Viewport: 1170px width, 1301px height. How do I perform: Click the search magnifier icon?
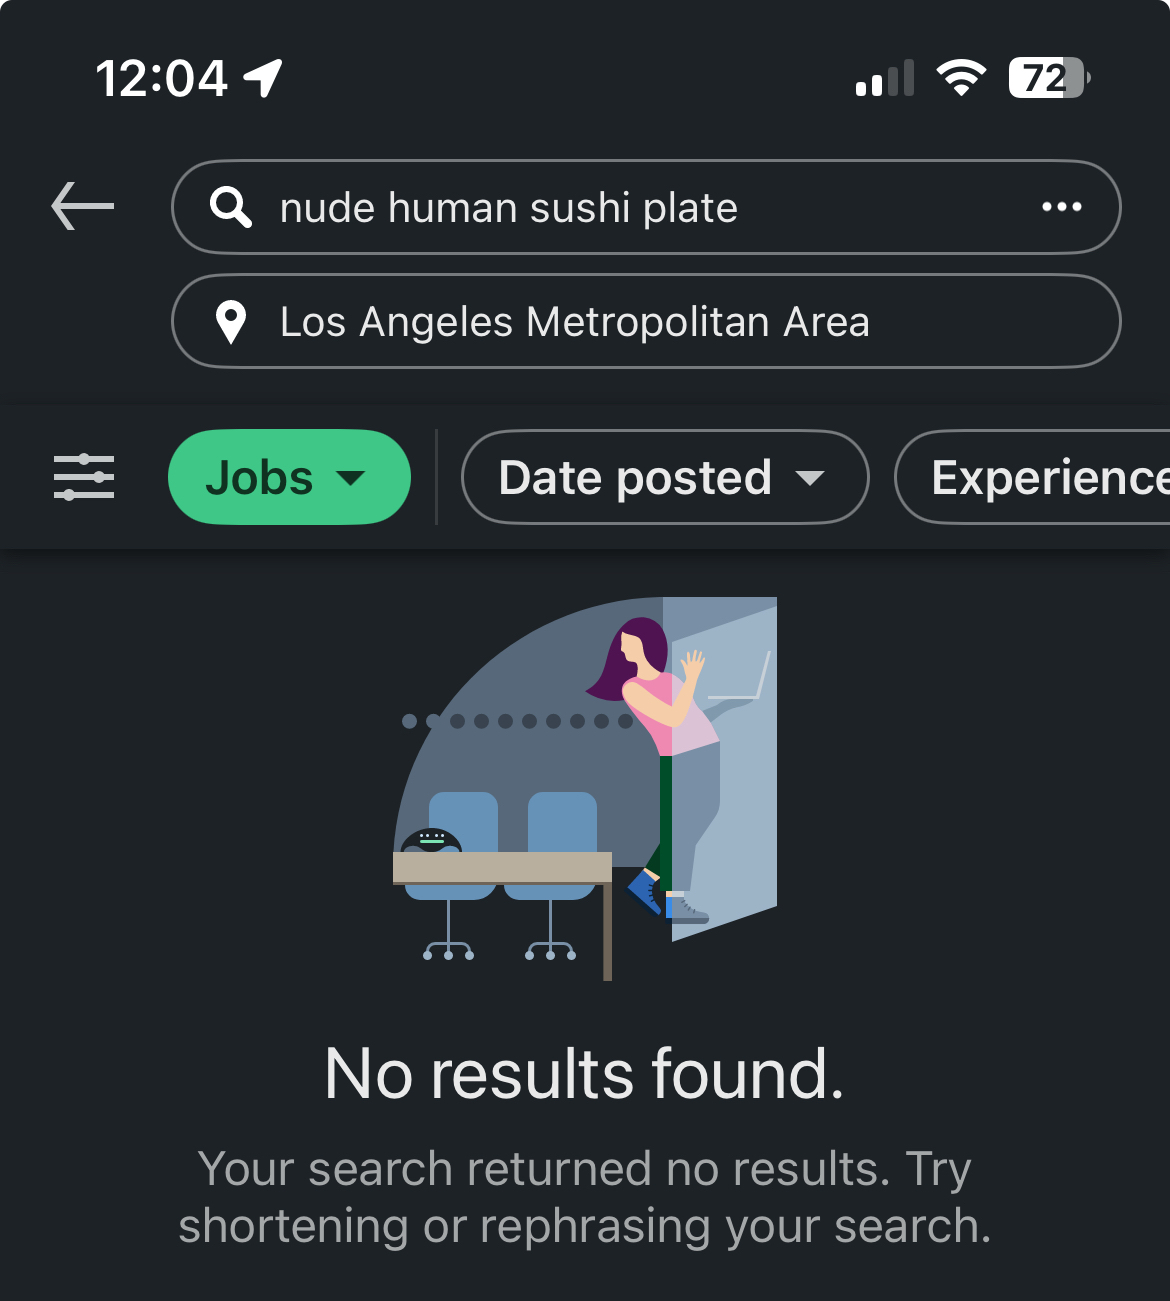tap(230, 207)
